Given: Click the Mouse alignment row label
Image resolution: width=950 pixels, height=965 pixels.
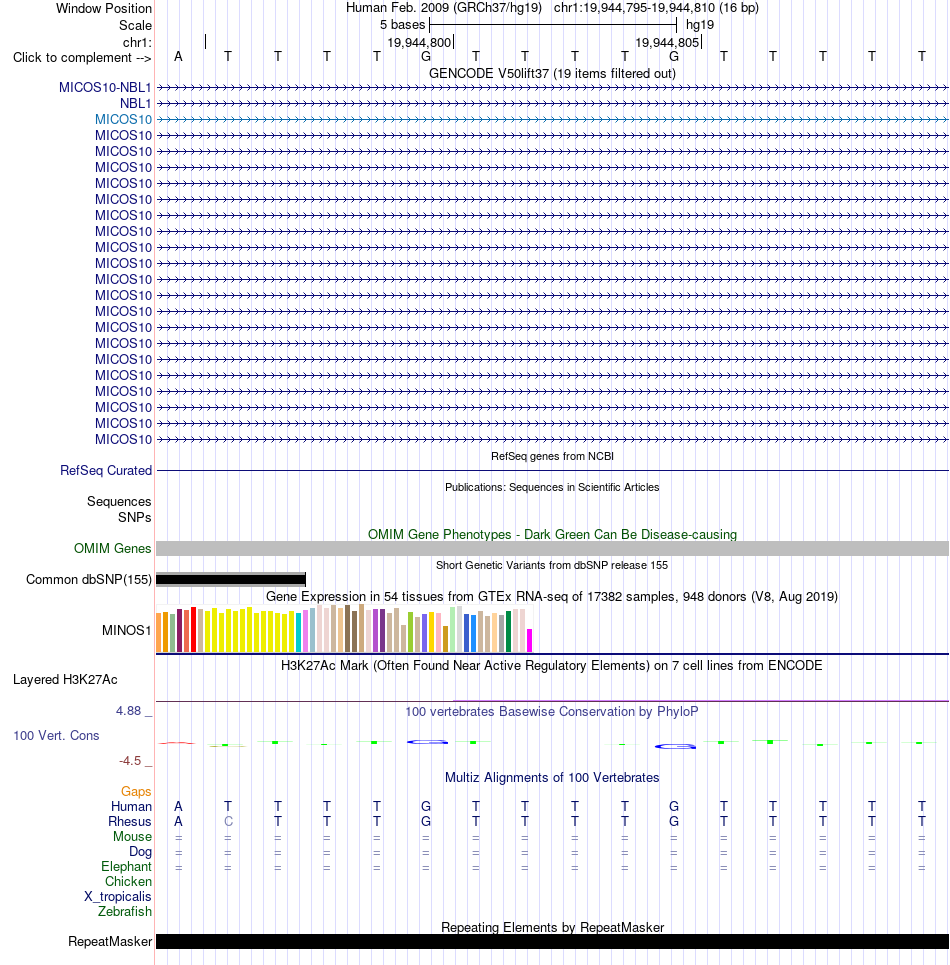Looking at the screenshot, I should [132, 836].
